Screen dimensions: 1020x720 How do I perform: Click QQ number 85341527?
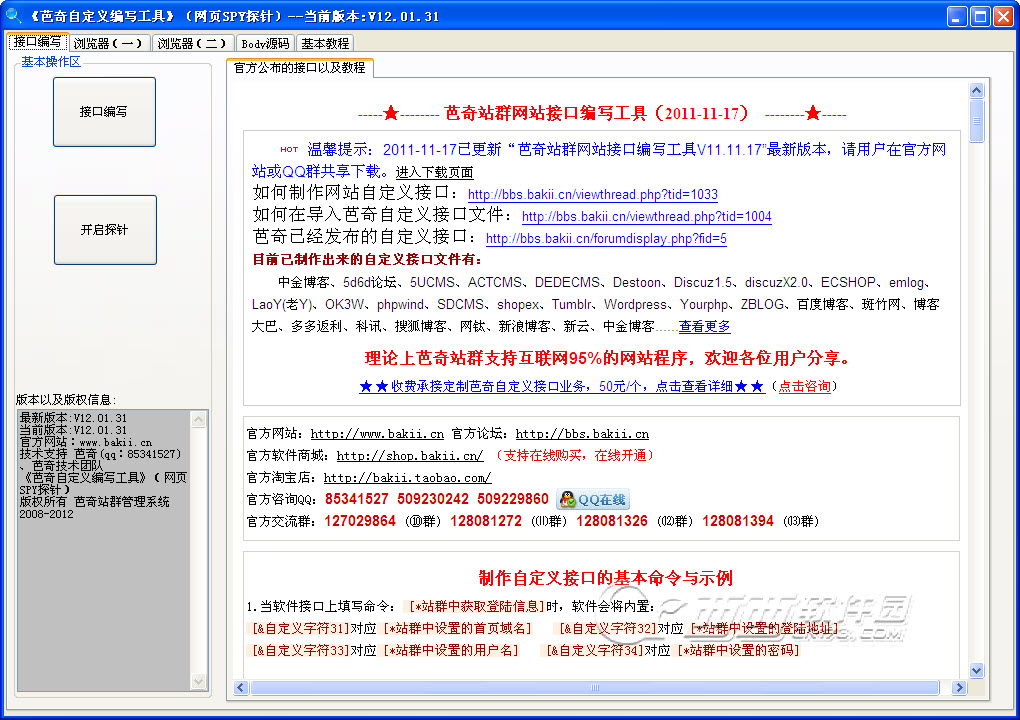(x=356, y=500)
